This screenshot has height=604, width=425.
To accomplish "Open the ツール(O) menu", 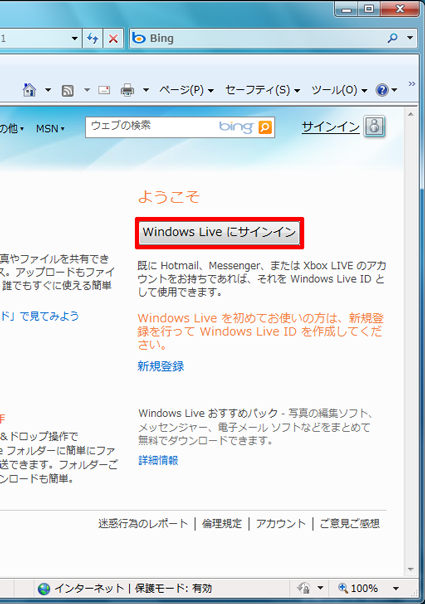I will [339, 90].
